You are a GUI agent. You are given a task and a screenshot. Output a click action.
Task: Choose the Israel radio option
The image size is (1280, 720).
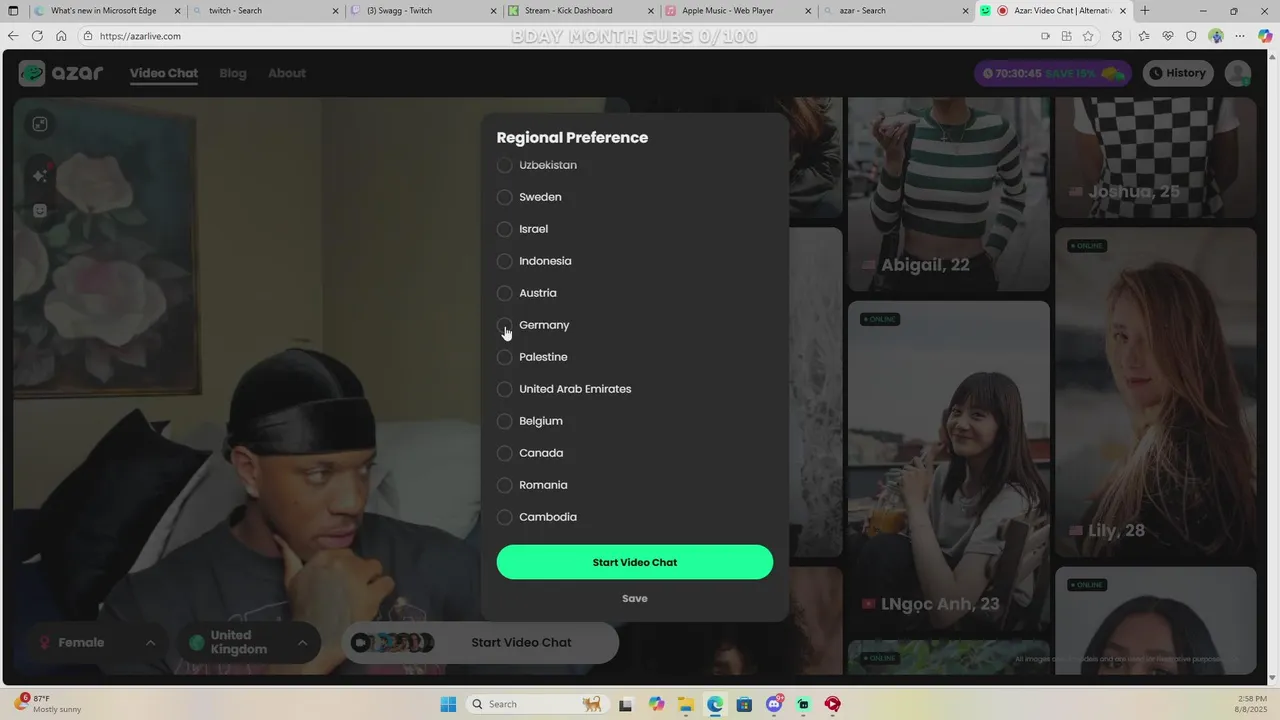click(505, 229)
